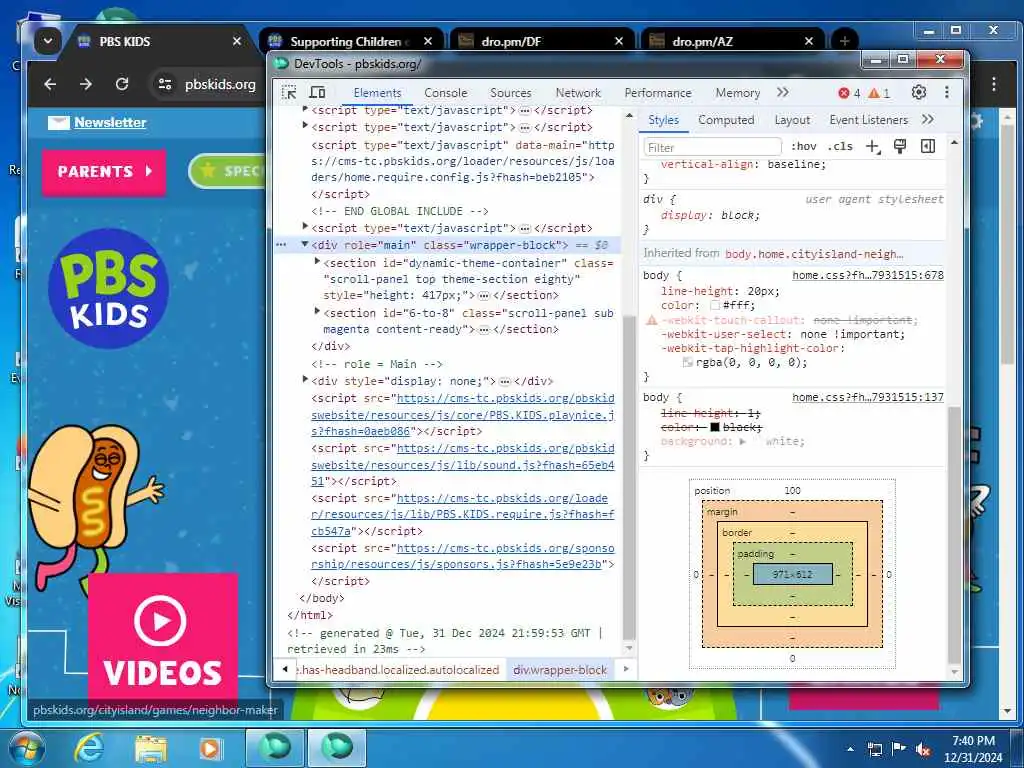Expand the background shorthand property triangle
Screen dimensions: 1024x768
tap(742, 441)
